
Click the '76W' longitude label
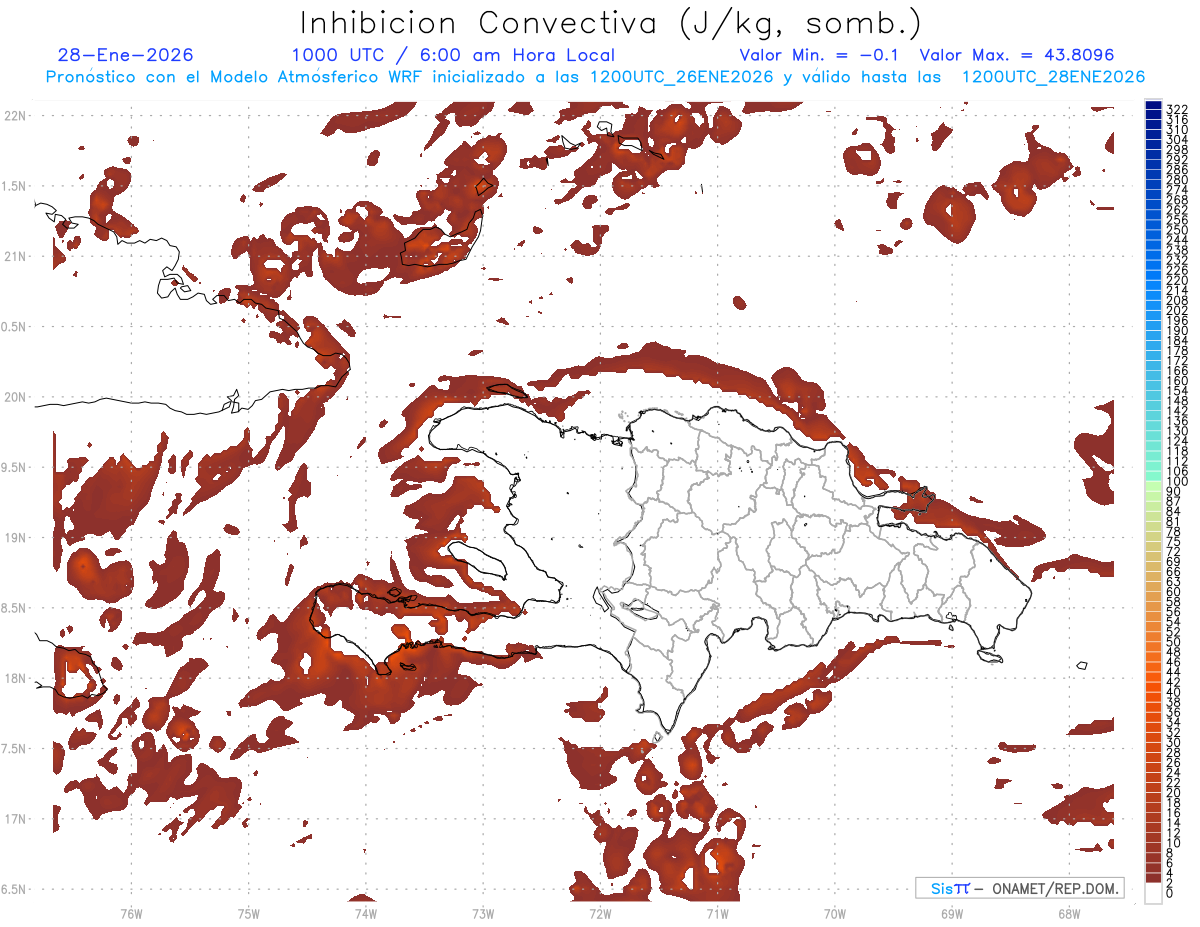[x=131, y=913]
